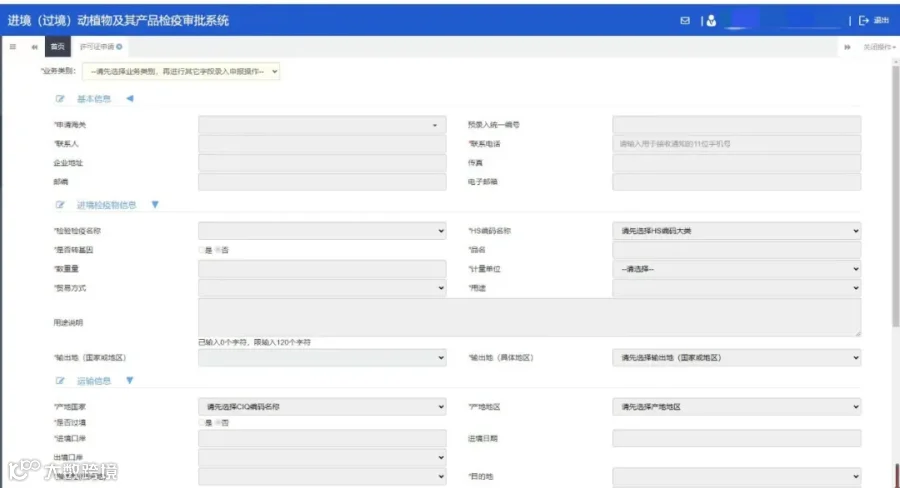
Task: Select 是 for 是否转基因
Action: [x=202, y=250]
